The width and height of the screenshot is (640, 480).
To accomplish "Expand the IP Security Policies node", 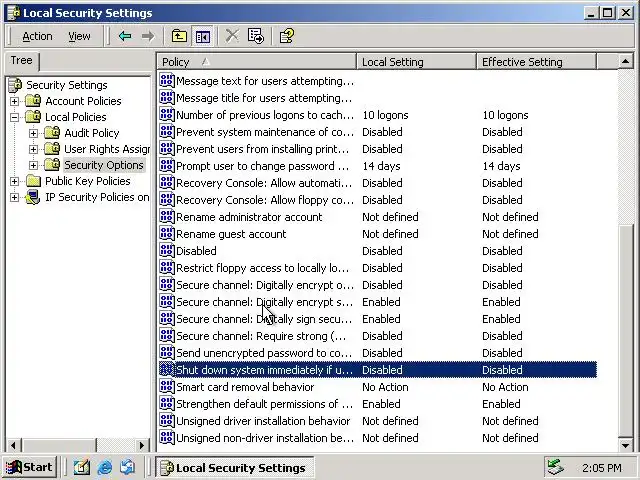I will (14, 197).
